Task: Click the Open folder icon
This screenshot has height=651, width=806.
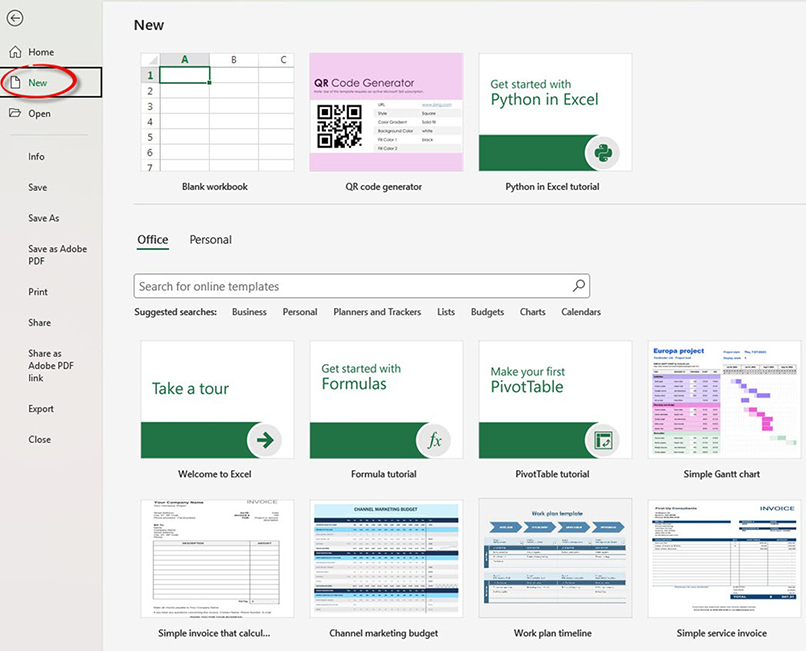Action: pyautogui.click(x=15, y=113)
